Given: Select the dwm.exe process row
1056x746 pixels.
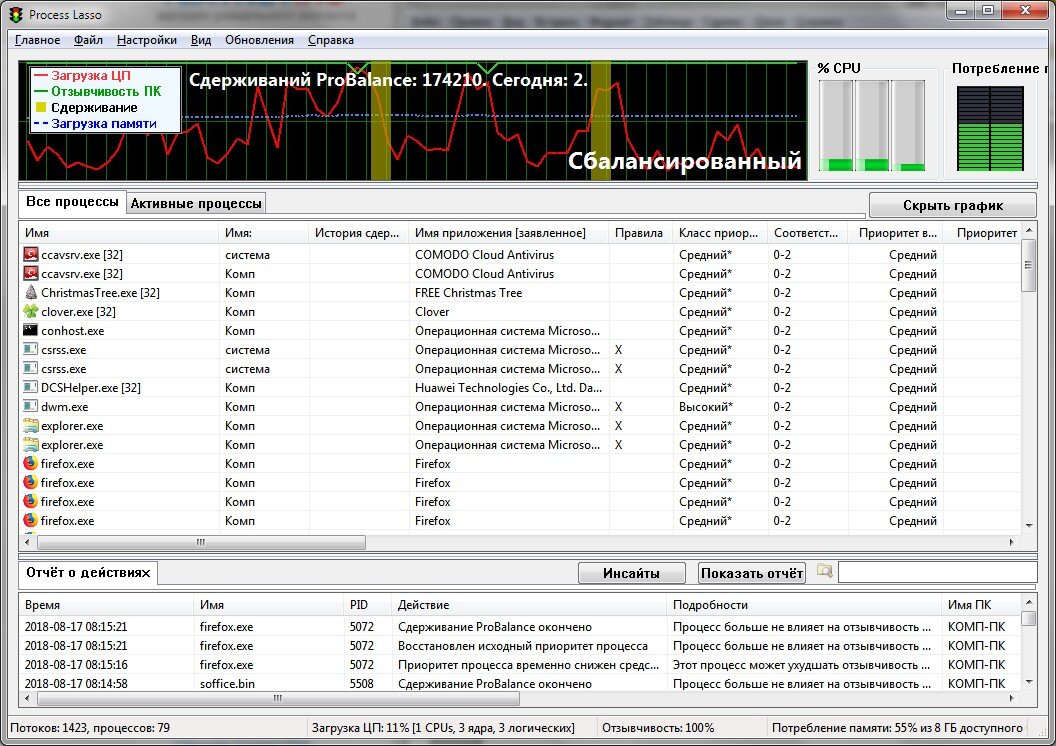Looking at the screenshot, I should click(521, 406).
